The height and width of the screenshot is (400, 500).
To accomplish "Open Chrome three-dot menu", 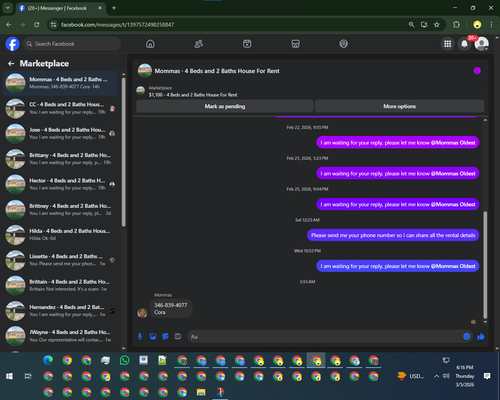I will (x=491, y=25).
